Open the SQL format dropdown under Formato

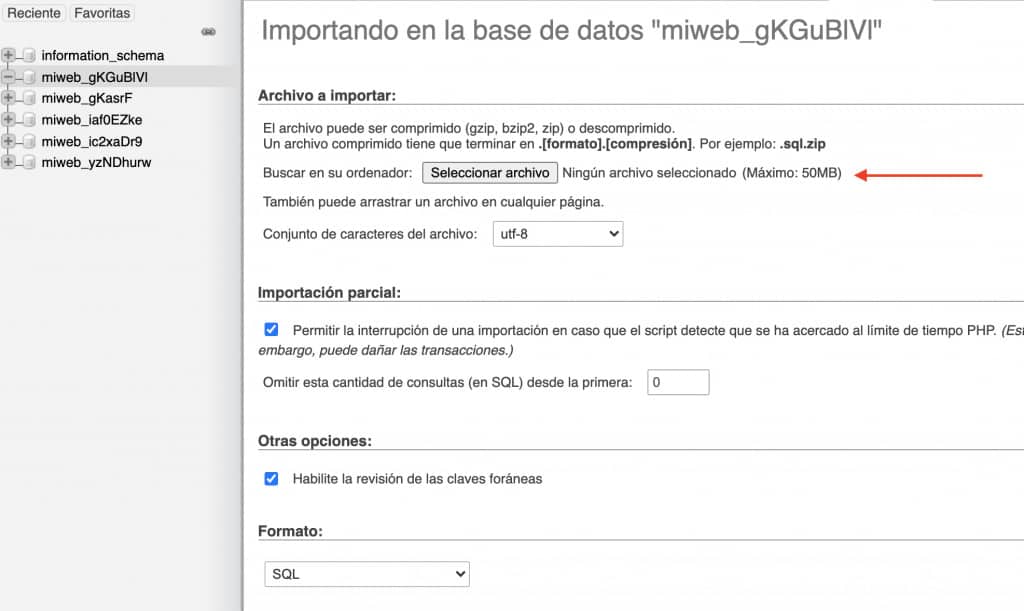click(x=368, y=573)
